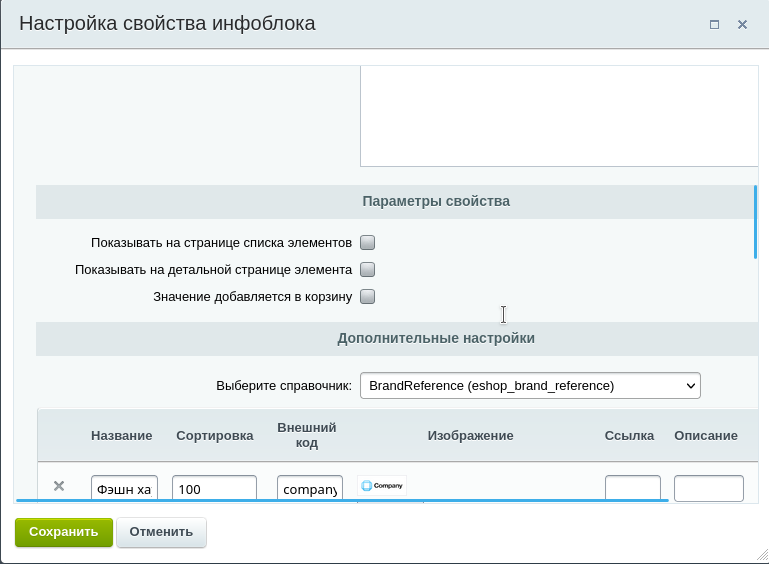The height and width of the screenshot is (564, 769).
Task: Maximize the infoblock property settings dialog
Action: (x=714, y=24)
